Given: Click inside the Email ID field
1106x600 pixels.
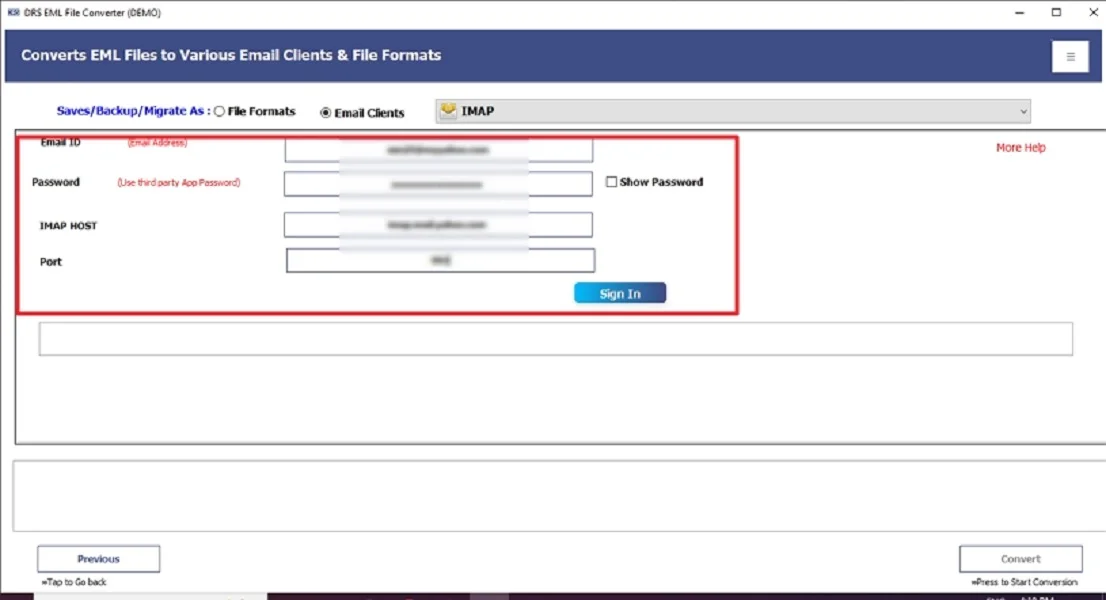Looking at the screenshot, I should 438,148.
